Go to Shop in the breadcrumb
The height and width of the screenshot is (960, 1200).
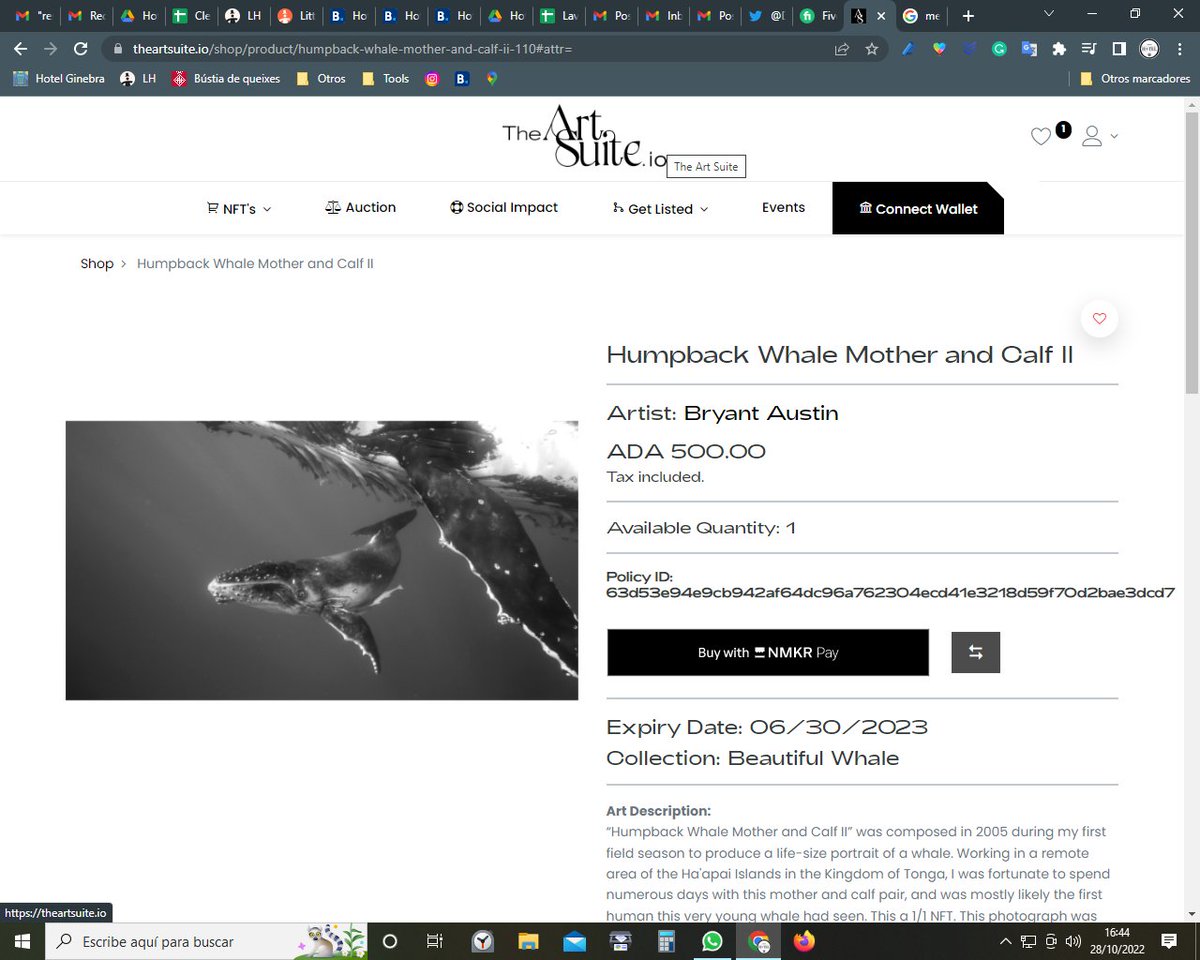coord(97,263)
